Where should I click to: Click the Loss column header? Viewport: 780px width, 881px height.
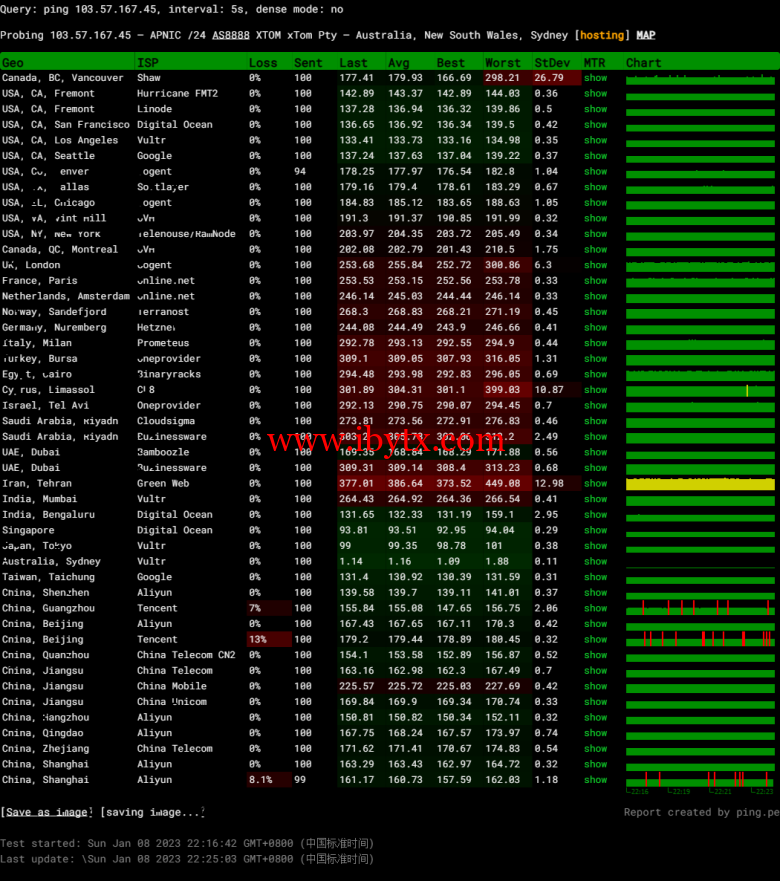[263, 62]
